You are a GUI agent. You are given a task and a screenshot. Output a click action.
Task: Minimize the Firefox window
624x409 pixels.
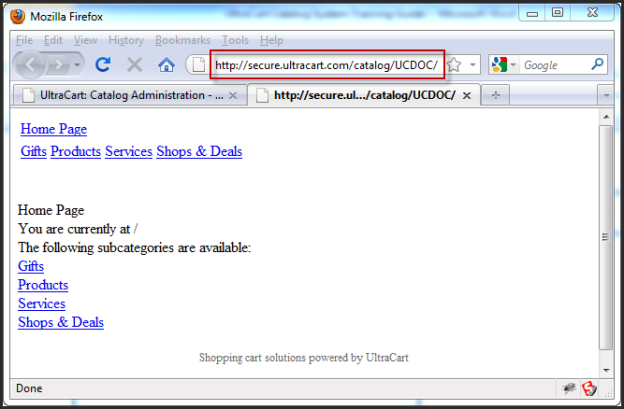coord(532,14)
